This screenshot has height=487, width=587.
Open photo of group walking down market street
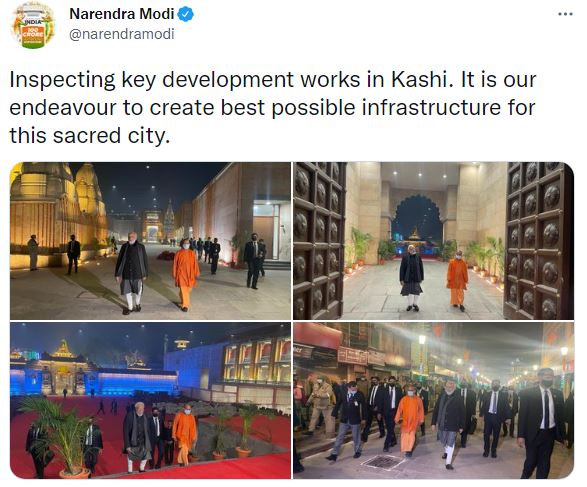(x=433, y=400)
